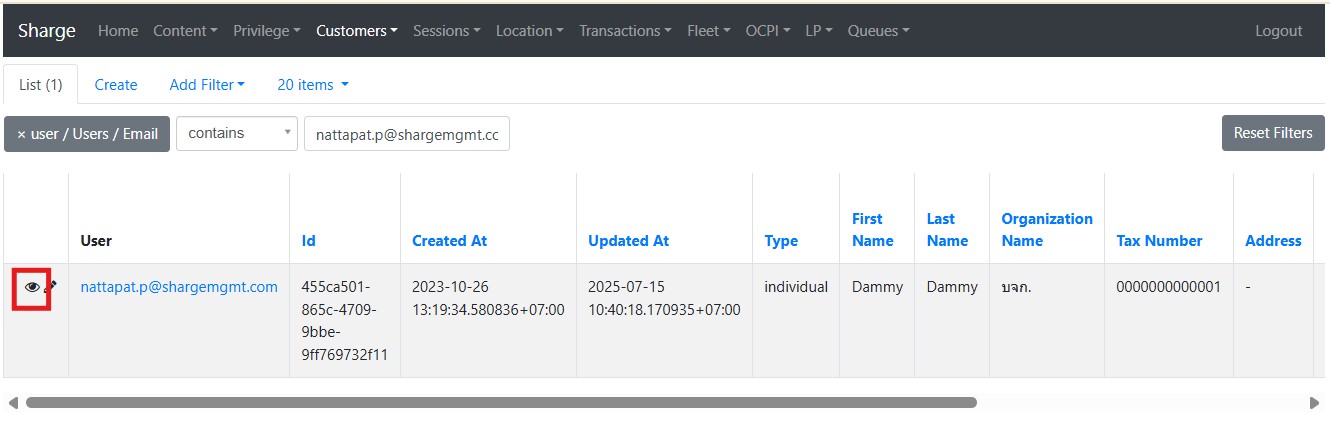Image resolution: width=1330 pixels, height=422 pixels.
Task: Sort by Created At column header
Action: [449, 241]
